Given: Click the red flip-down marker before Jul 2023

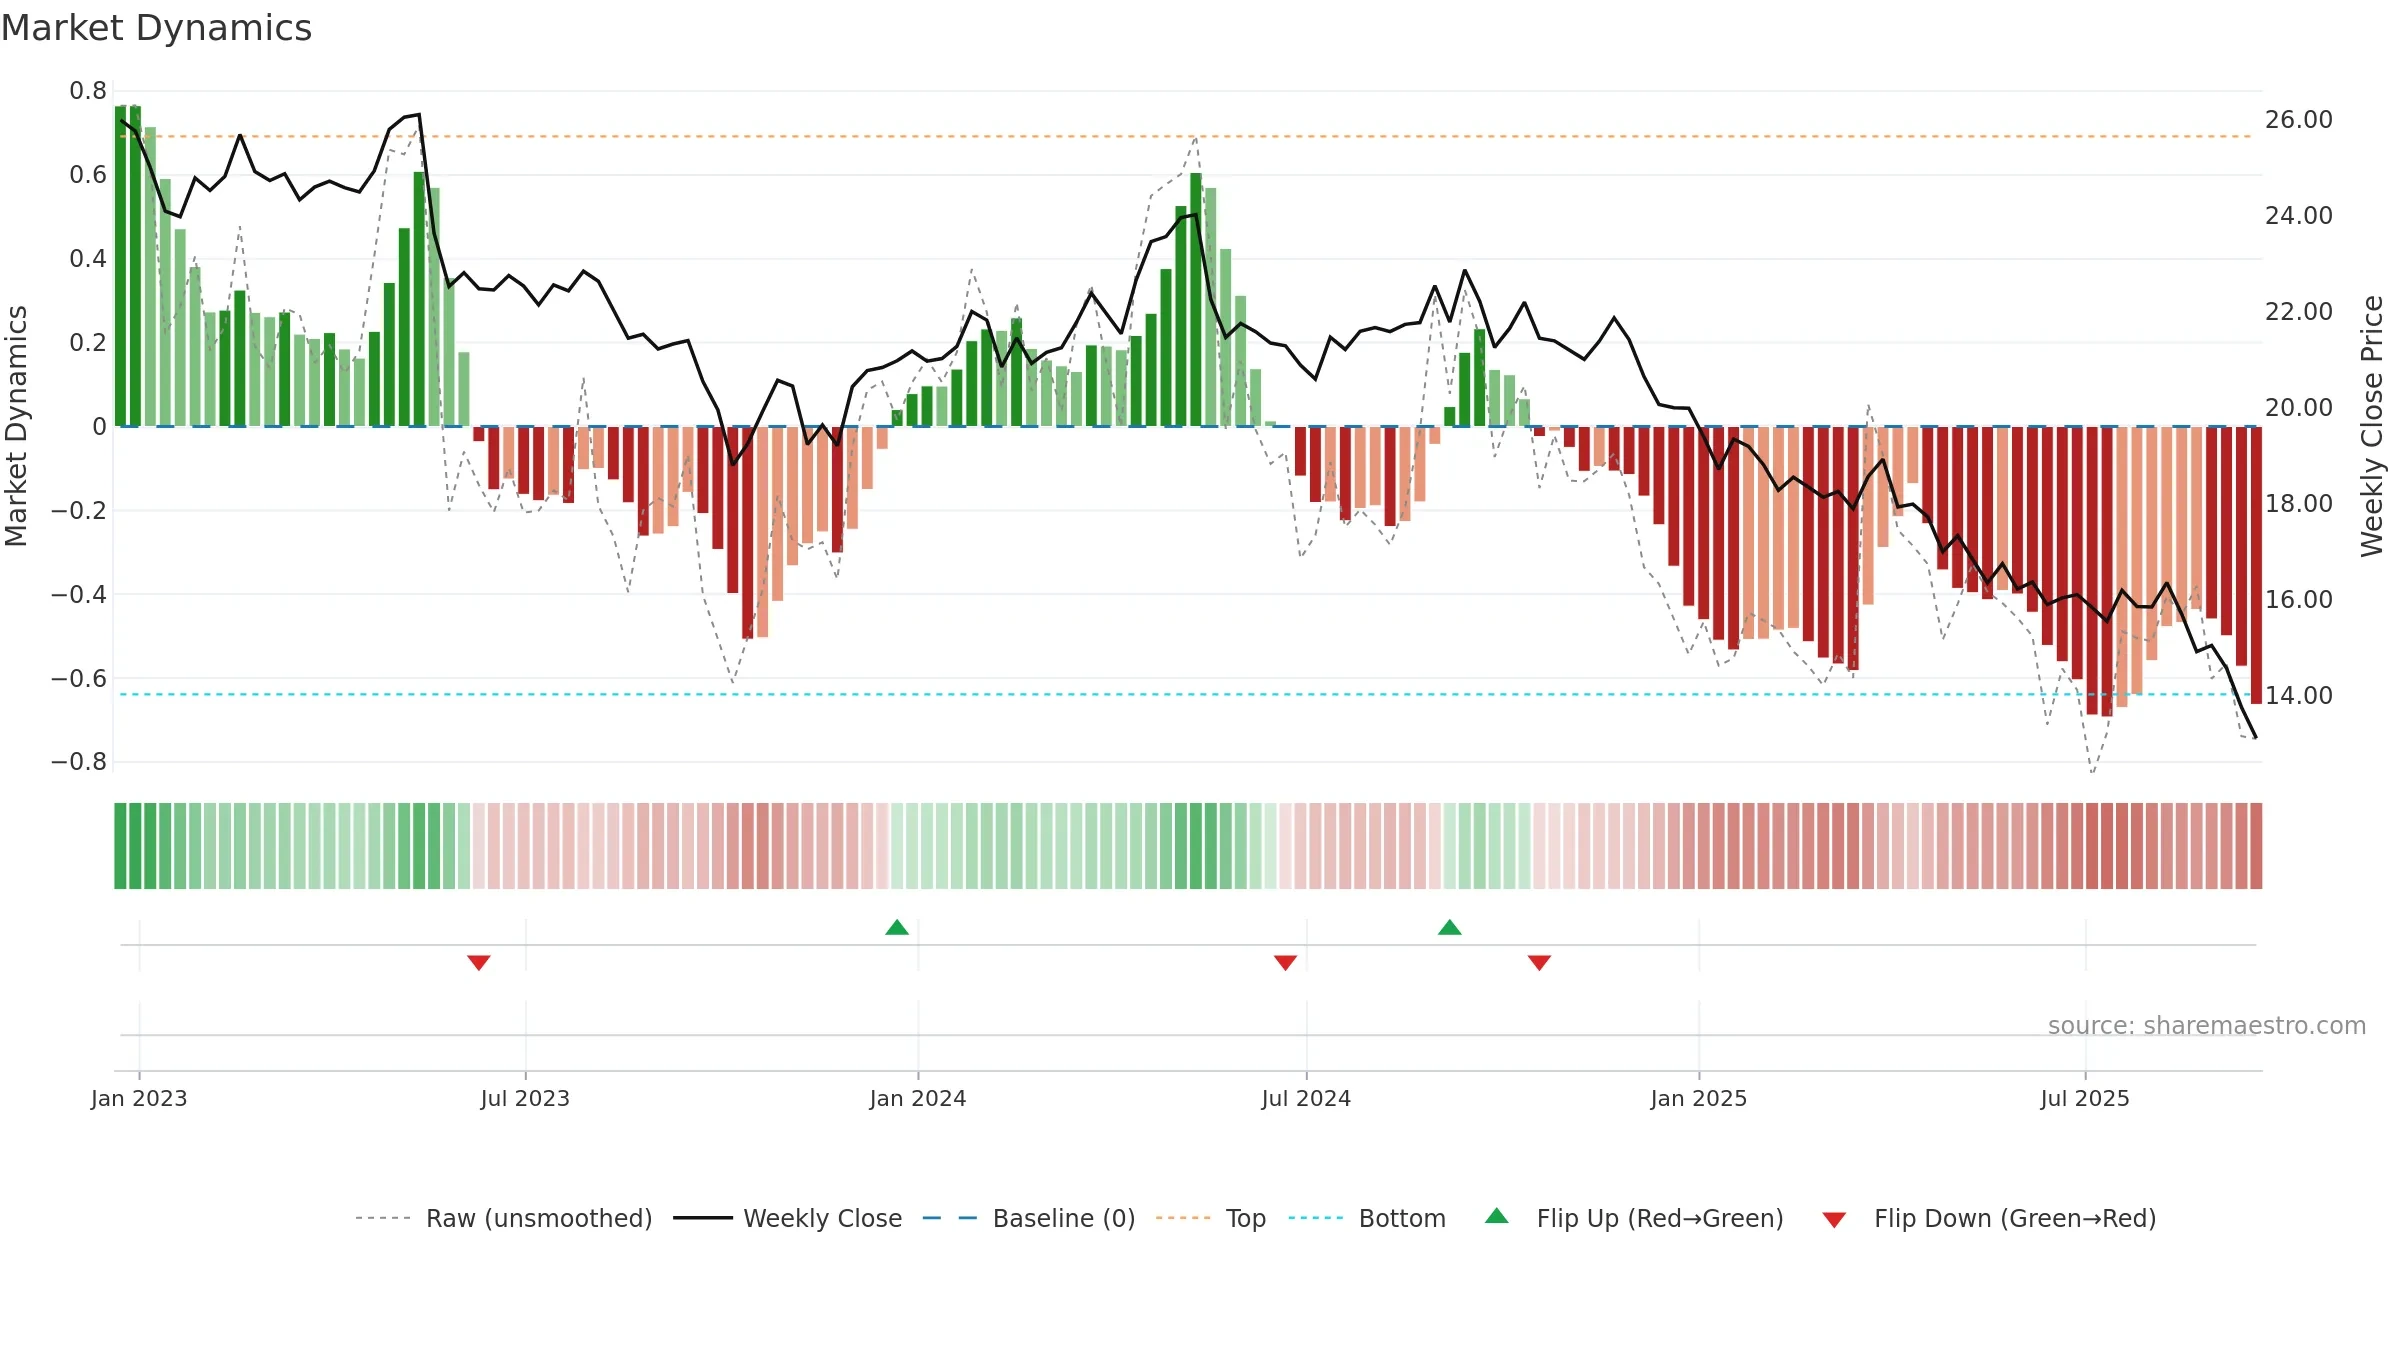Looking at the screenshot, I should [x=479, y=962].
